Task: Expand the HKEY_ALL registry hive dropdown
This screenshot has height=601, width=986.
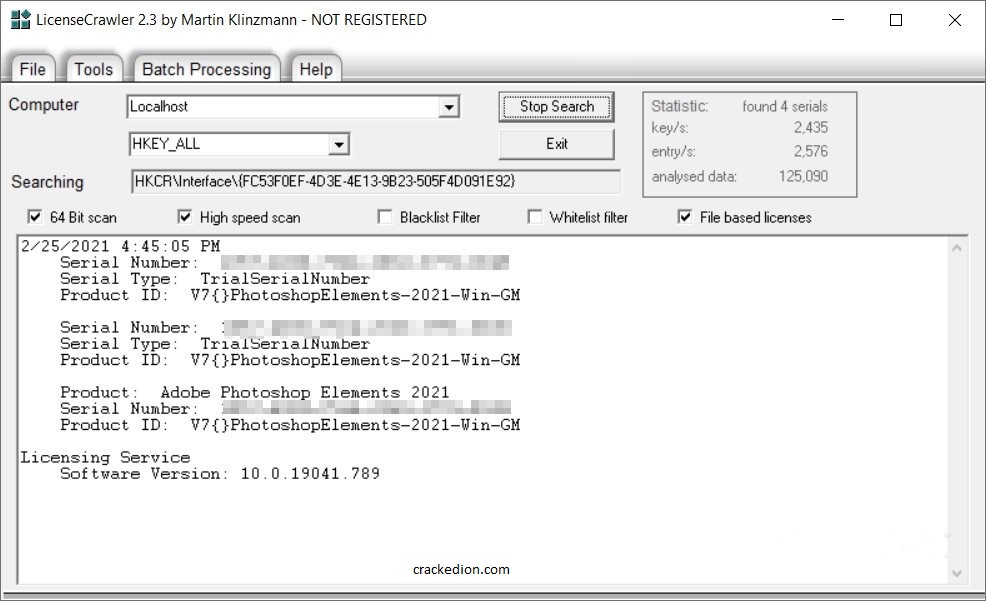Action: (x=338, y=145)
